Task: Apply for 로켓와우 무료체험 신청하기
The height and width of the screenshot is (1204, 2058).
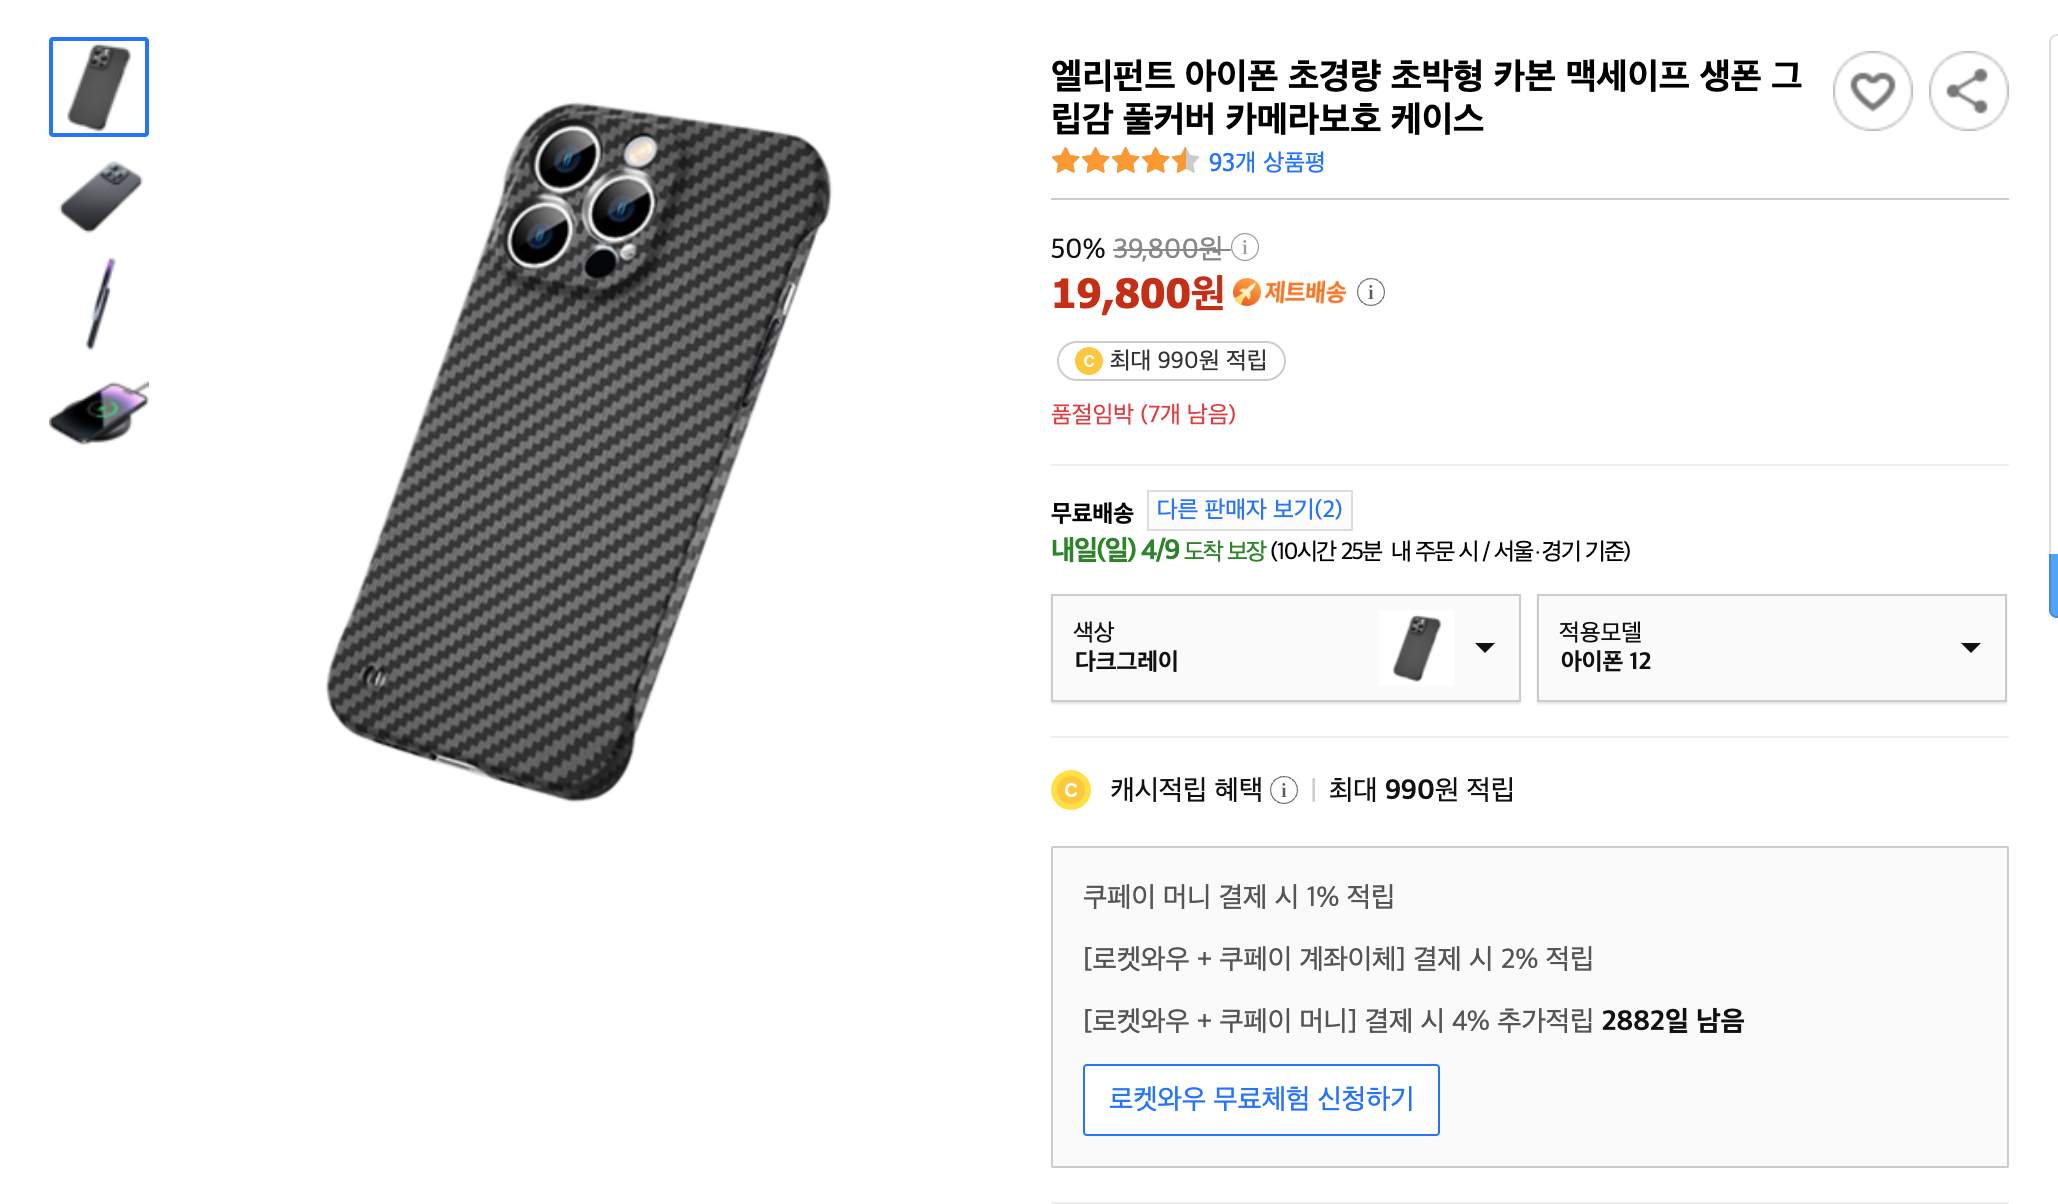Action: (1260, 1099)
